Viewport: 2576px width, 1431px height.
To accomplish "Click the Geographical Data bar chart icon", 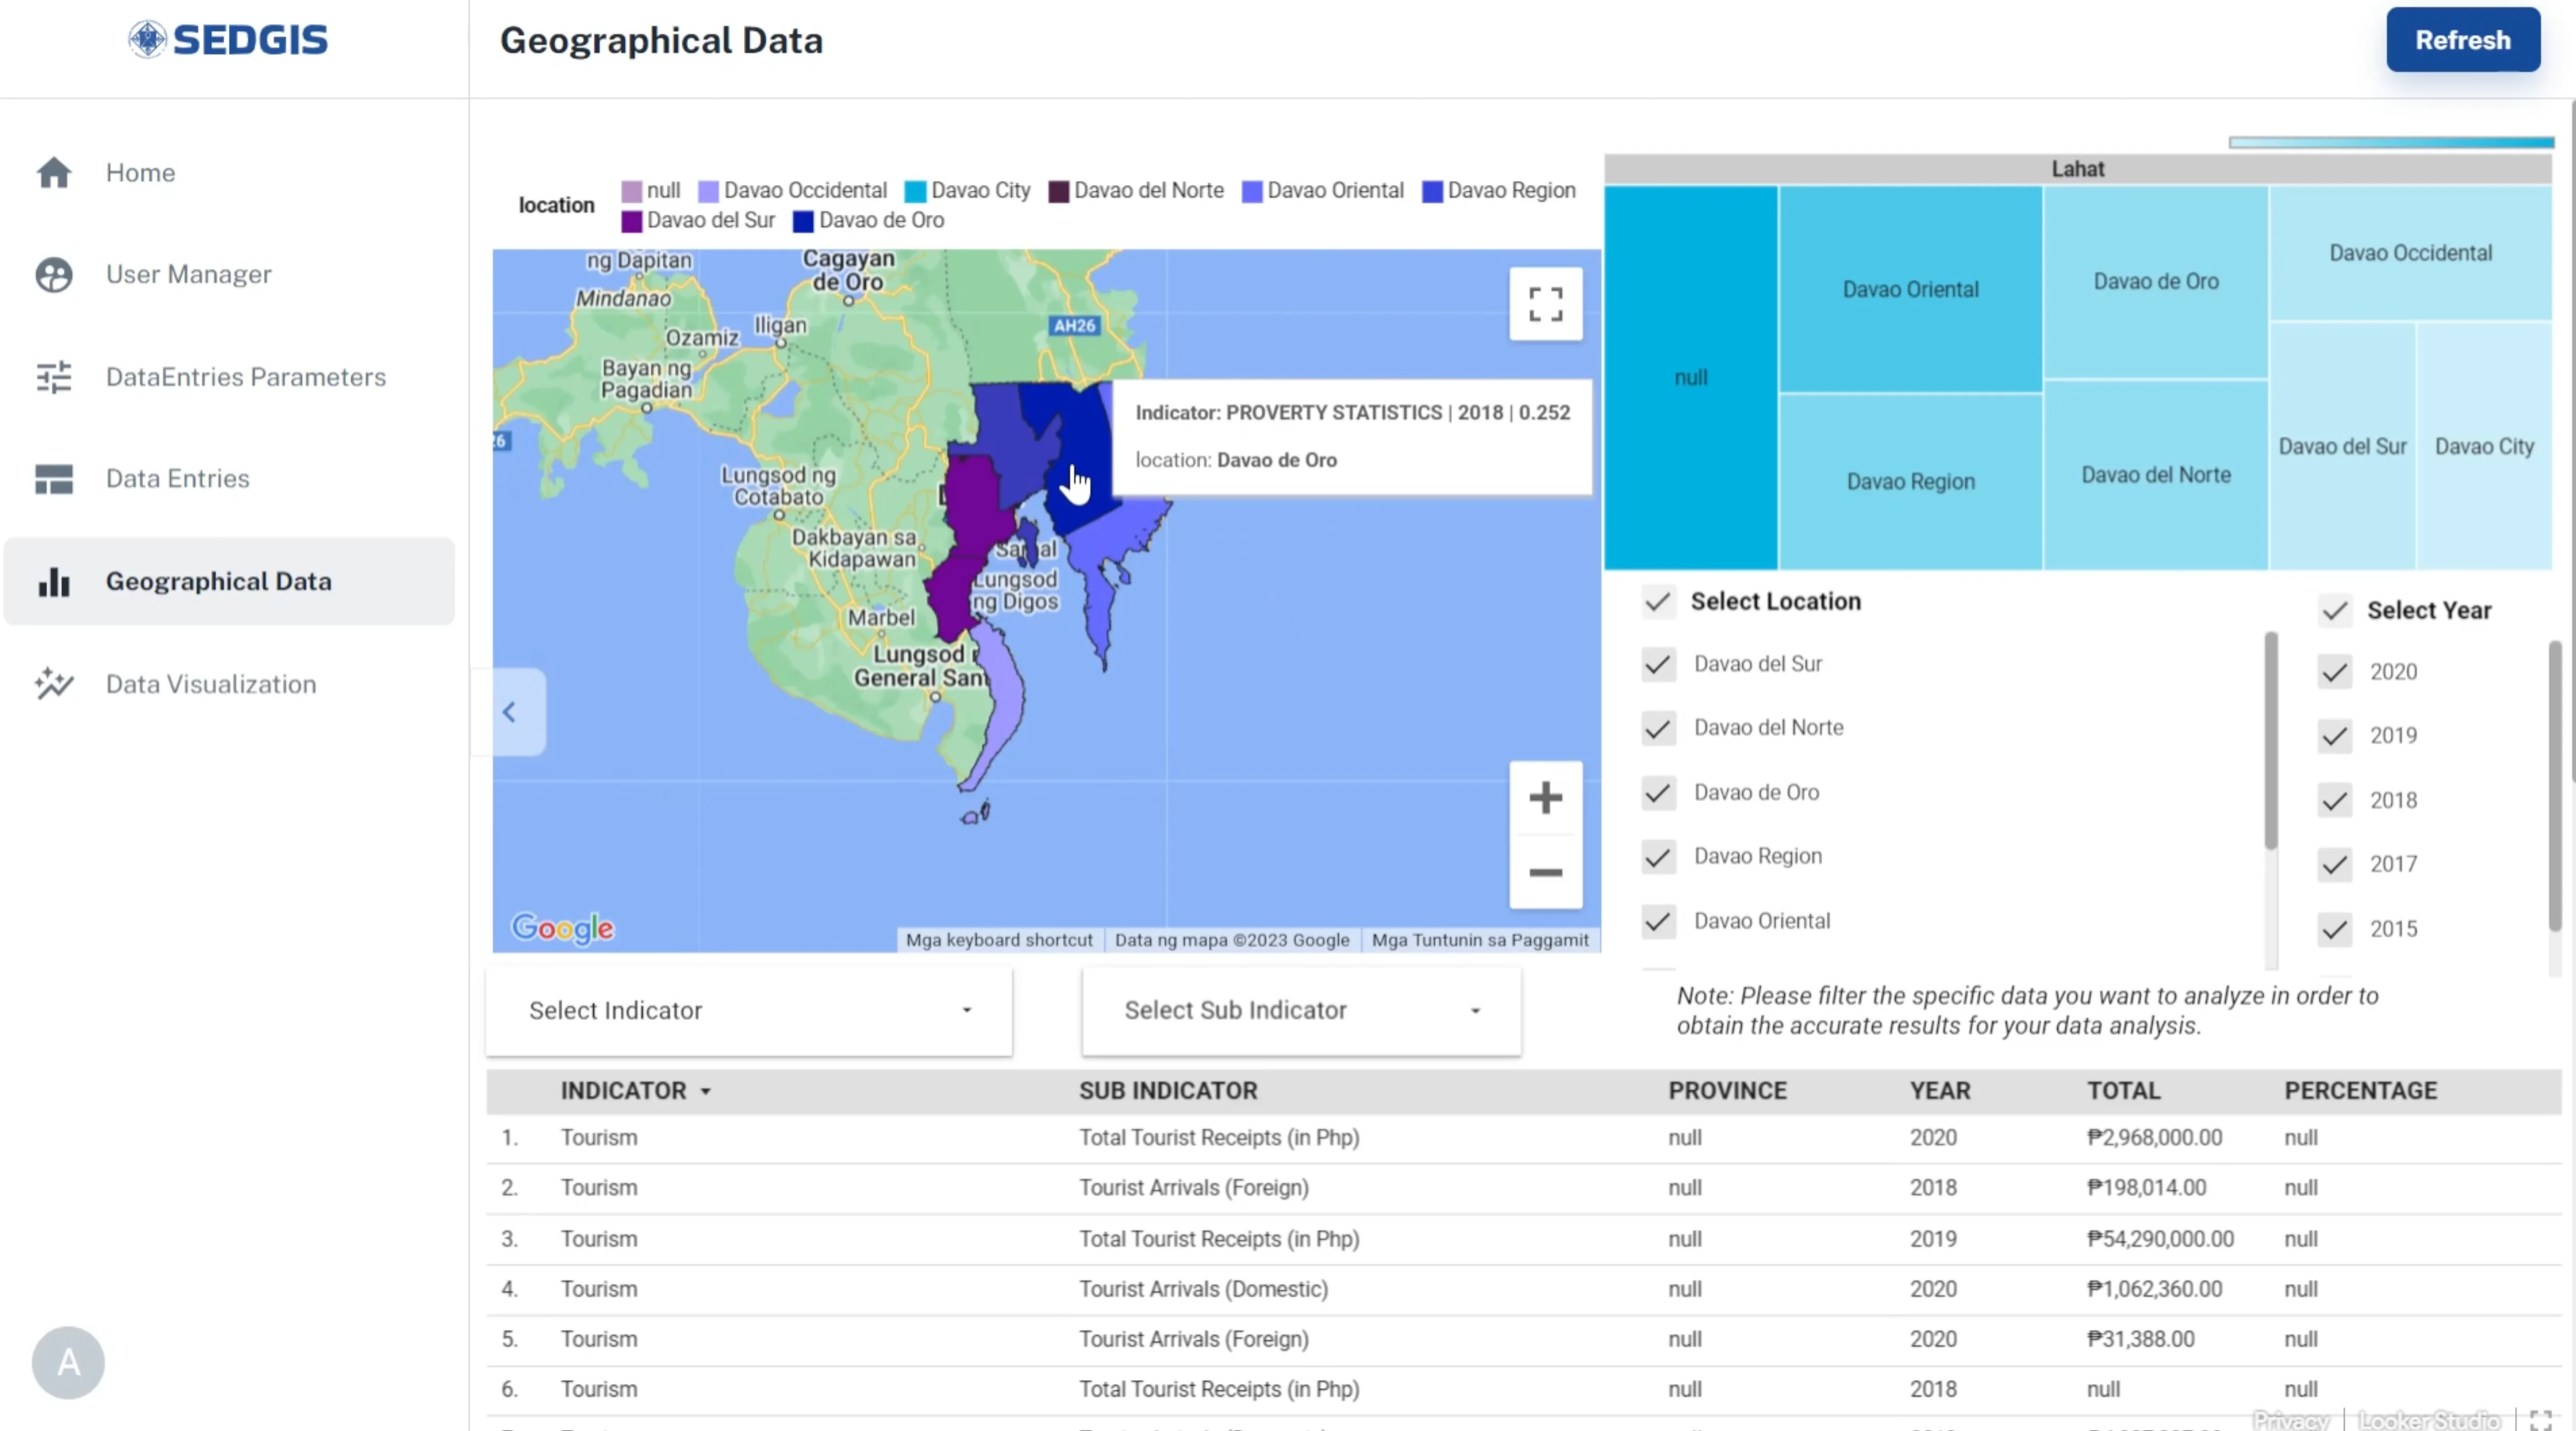I will tap(54, 582).
